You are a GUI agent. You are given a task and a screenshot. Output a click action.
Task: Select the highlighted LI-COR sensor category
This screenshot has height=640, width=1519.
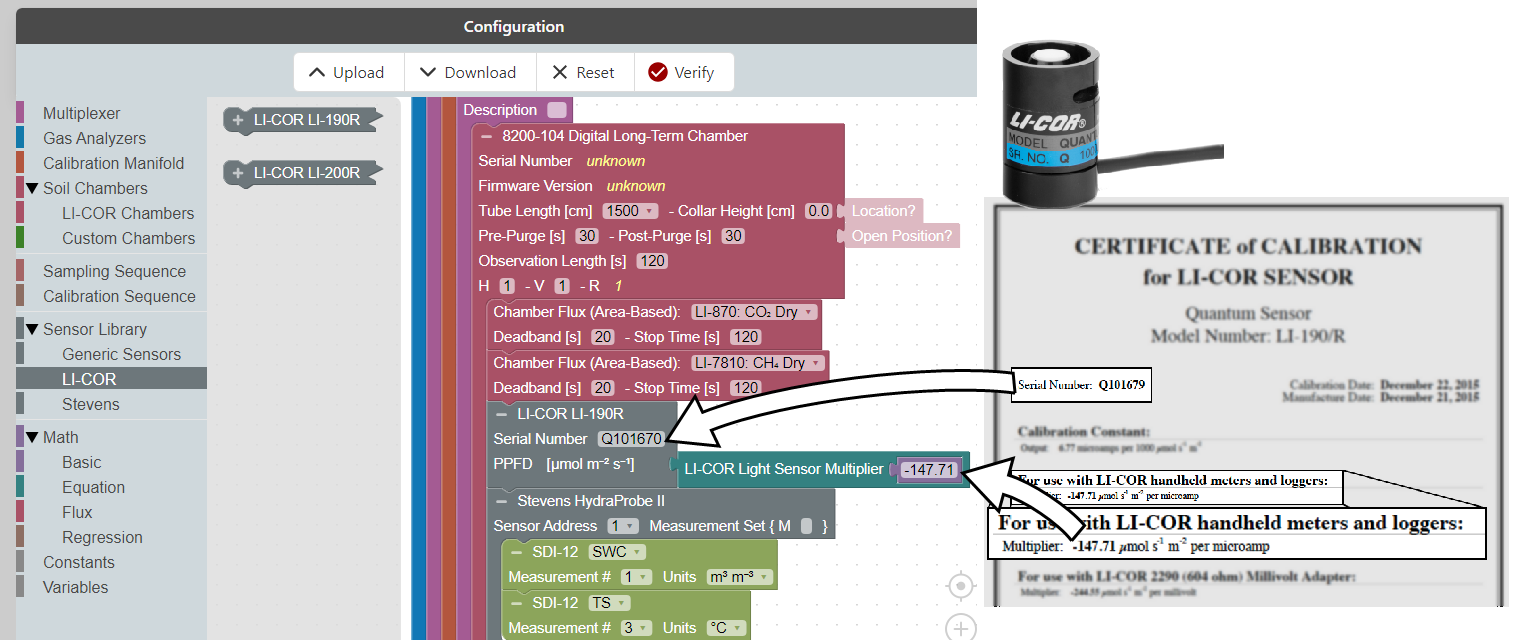[x=111, y=379]
